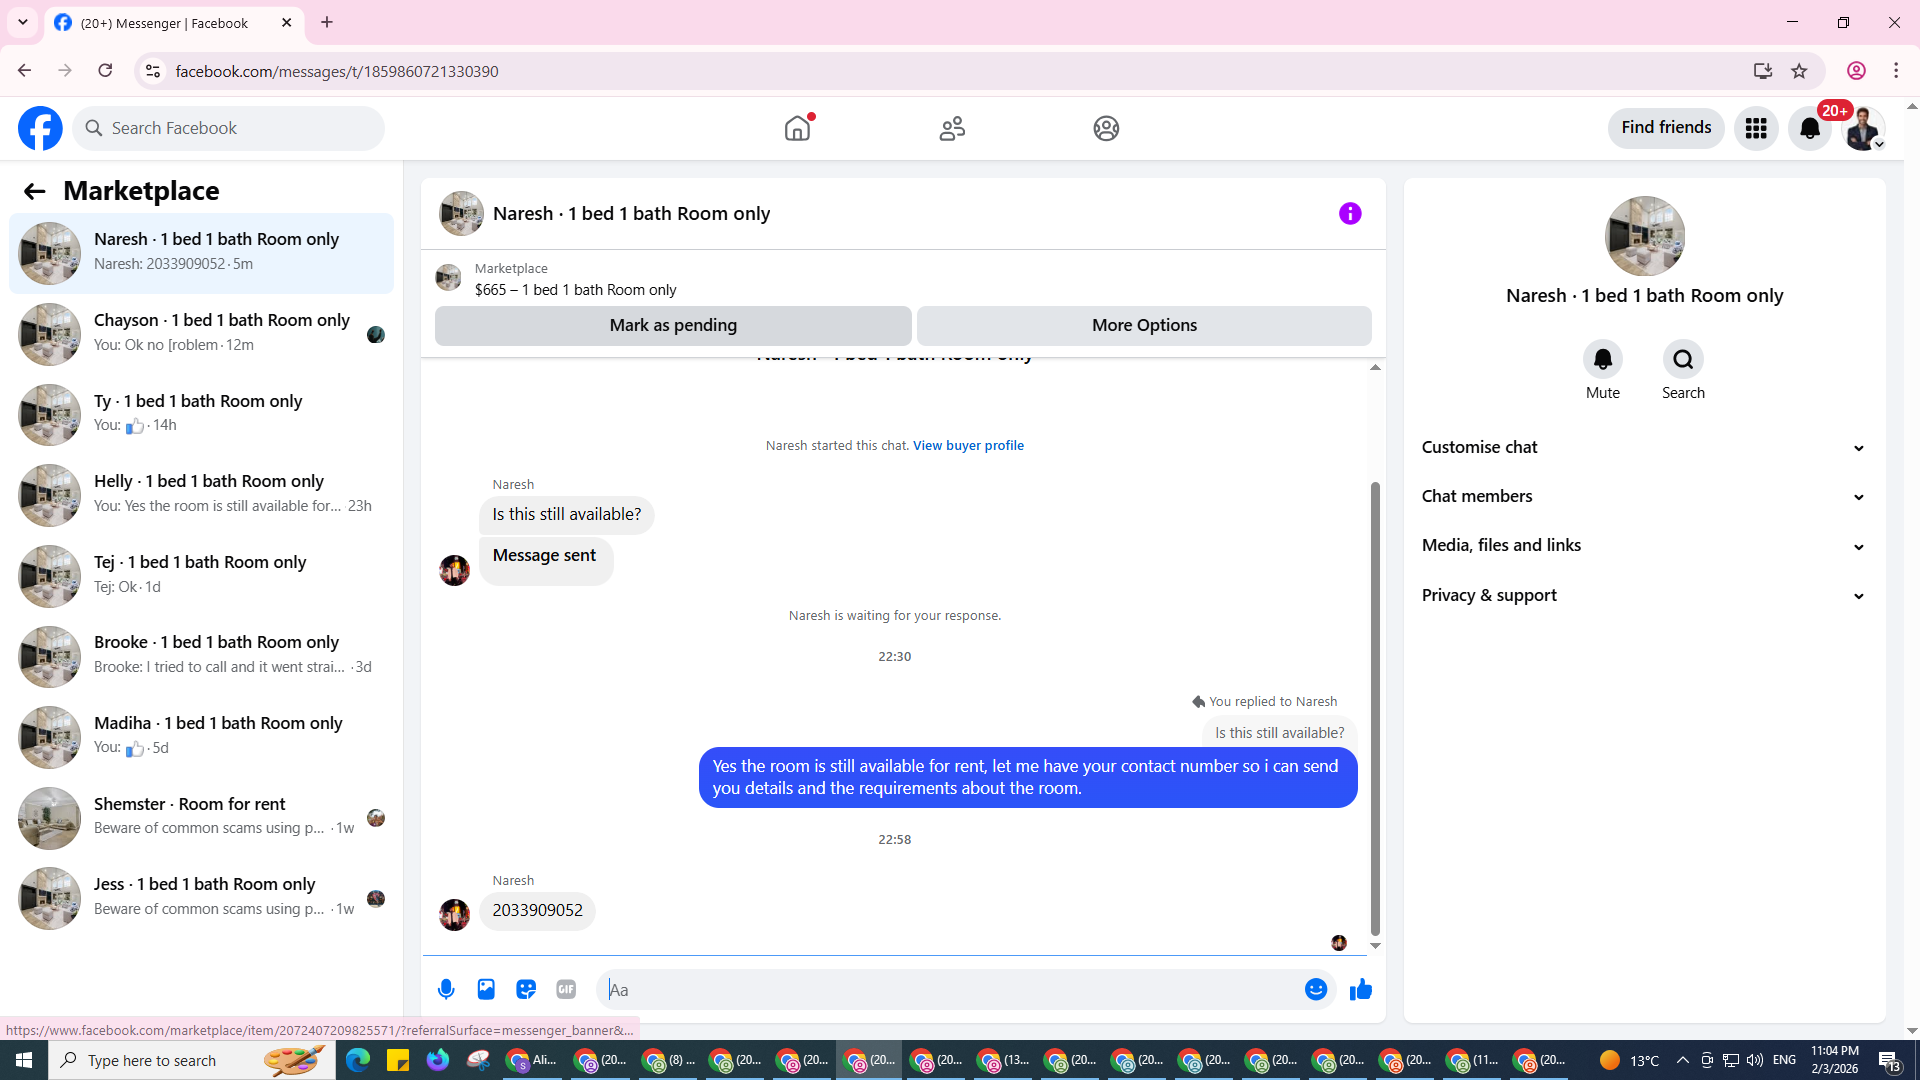This screenshot has width=1920, height=1080.
Task: Open the sticker picker icon
Action: (x=526, y=989)
